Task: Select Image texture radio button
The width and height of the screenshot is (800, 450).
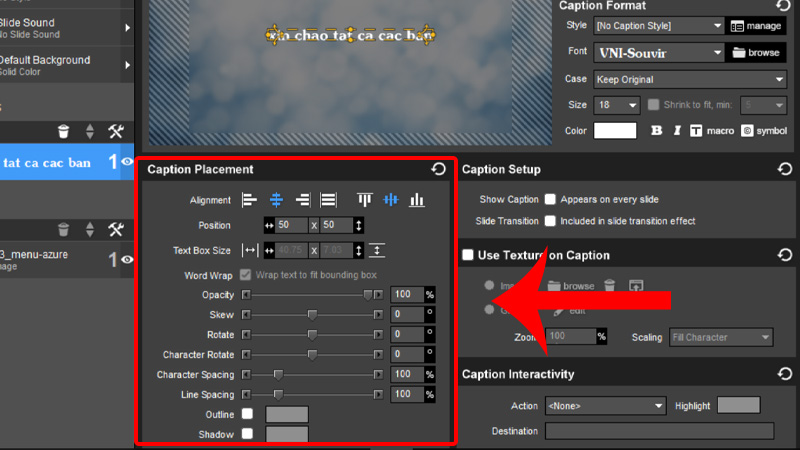Action: click(489, 285)
